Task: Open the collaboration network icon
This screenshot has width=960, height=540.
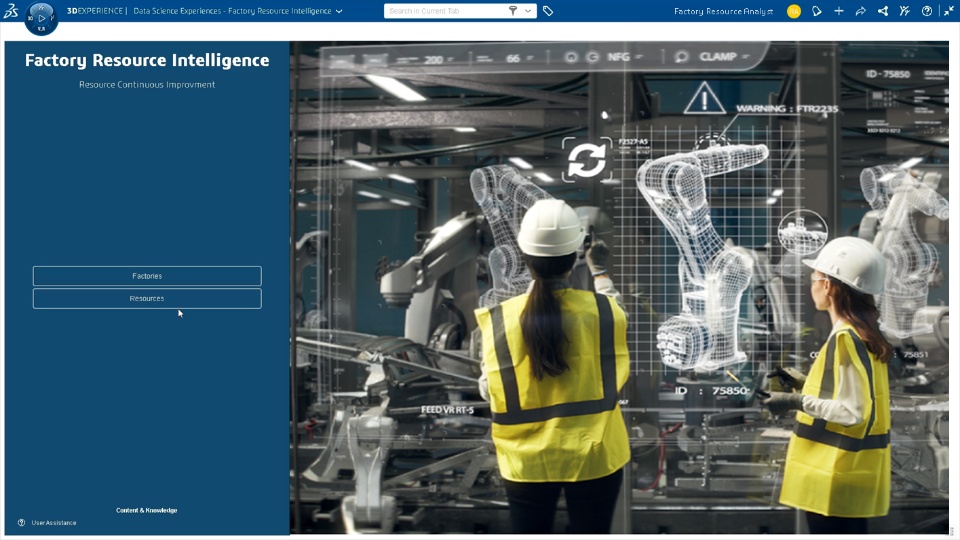Action: tap(883, 11)
